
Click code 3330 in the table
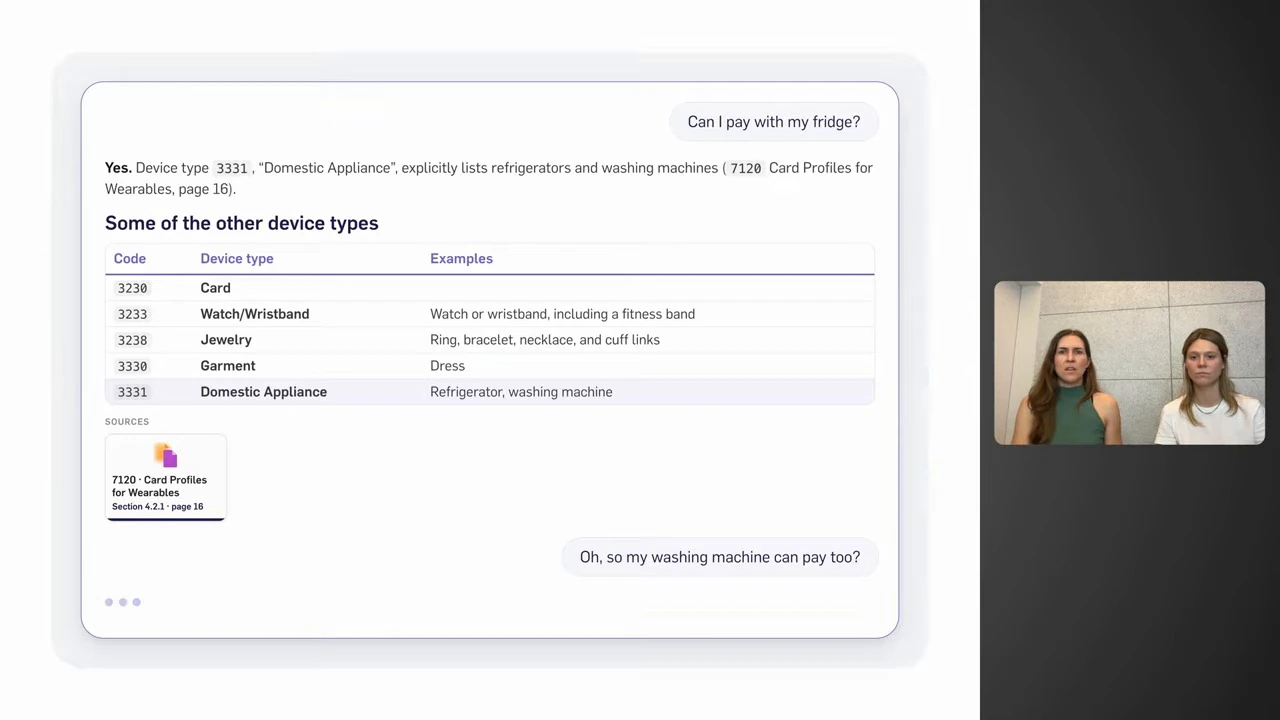click(132, 366)
